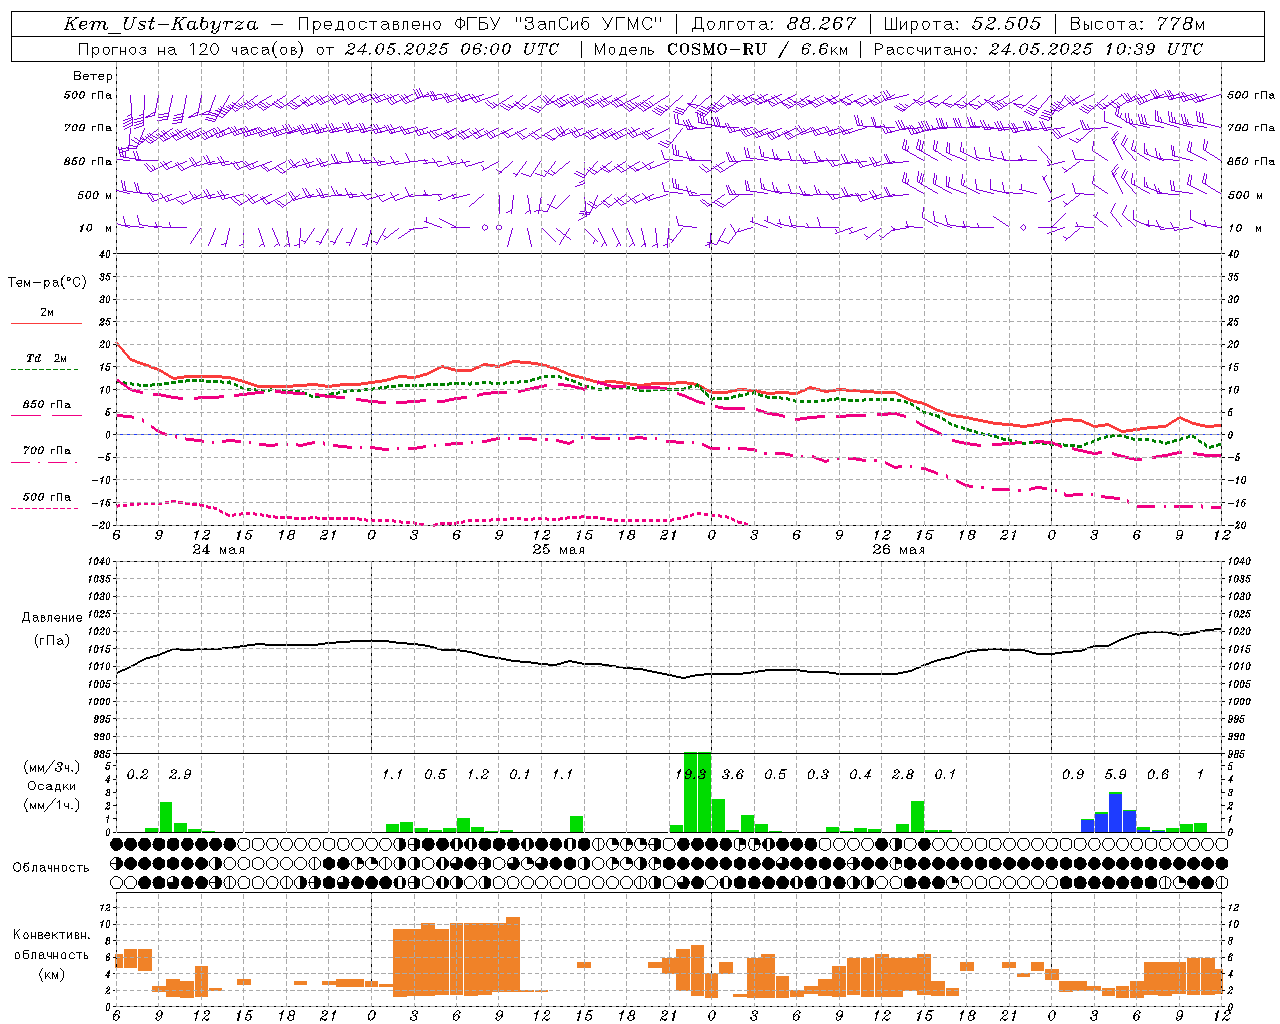Select the text Предоставлено ФГБУ "ЗапСиб УГМС"
Viewport: 1280px width, 1024px height.
[x=481, y=24]
